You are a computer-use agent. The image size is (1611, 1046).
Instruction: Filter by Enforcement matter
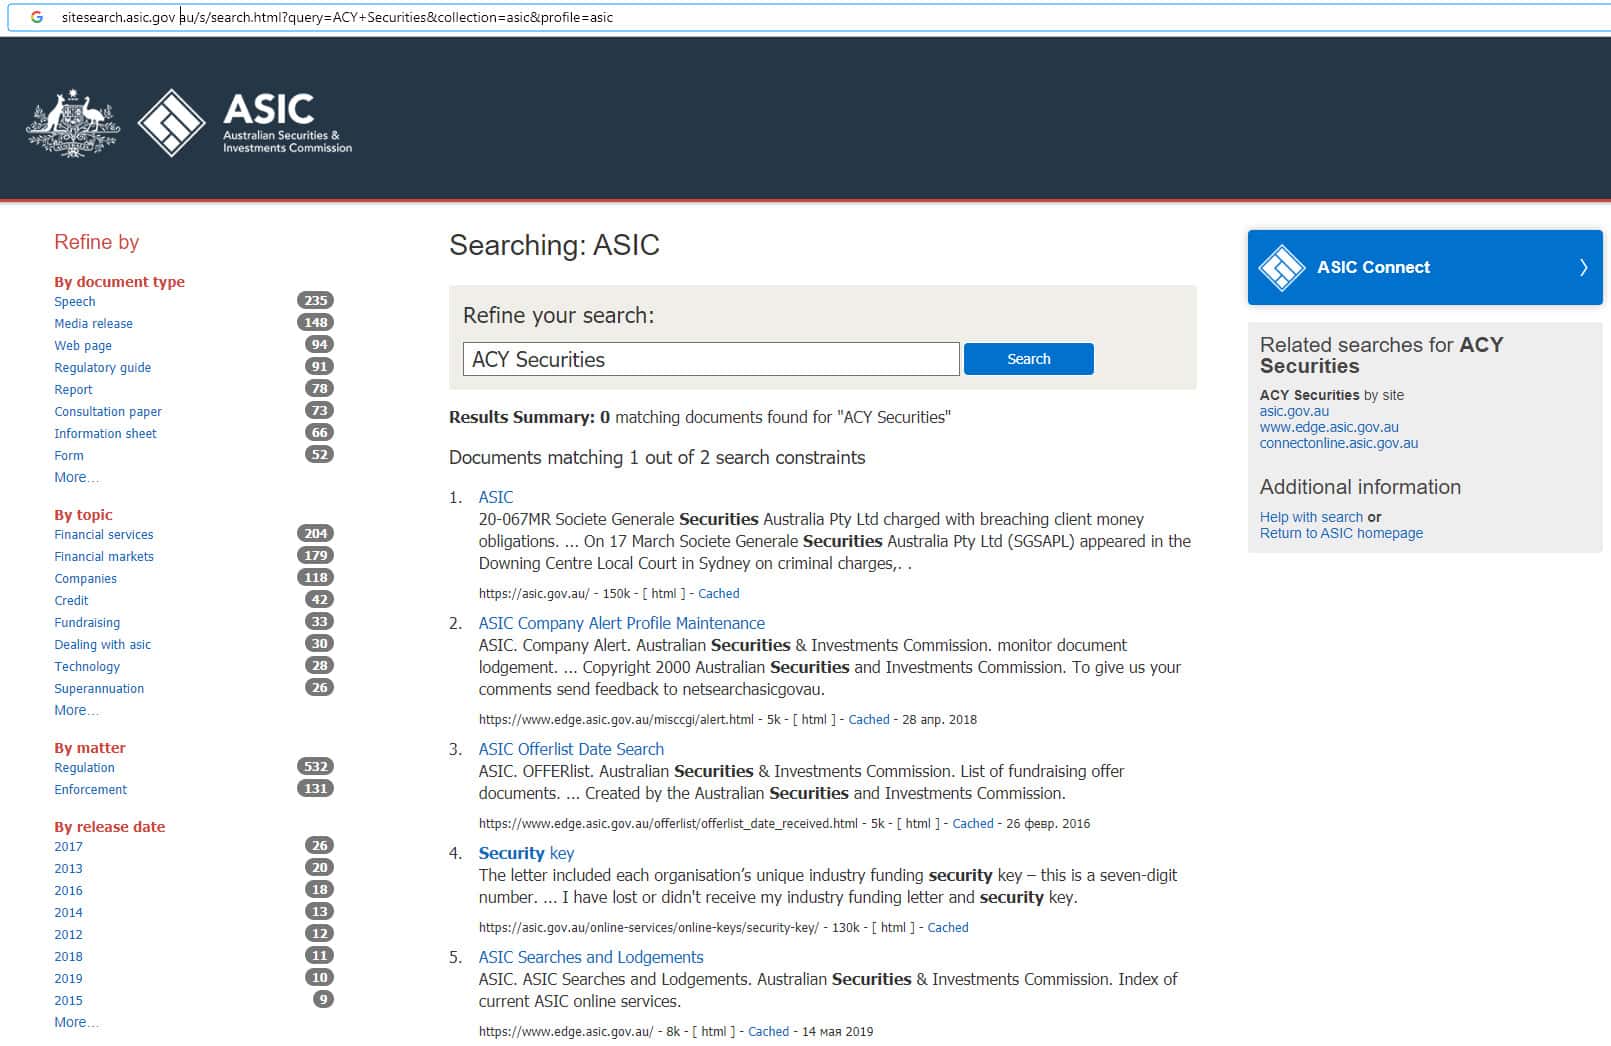(x=90, y=789)
